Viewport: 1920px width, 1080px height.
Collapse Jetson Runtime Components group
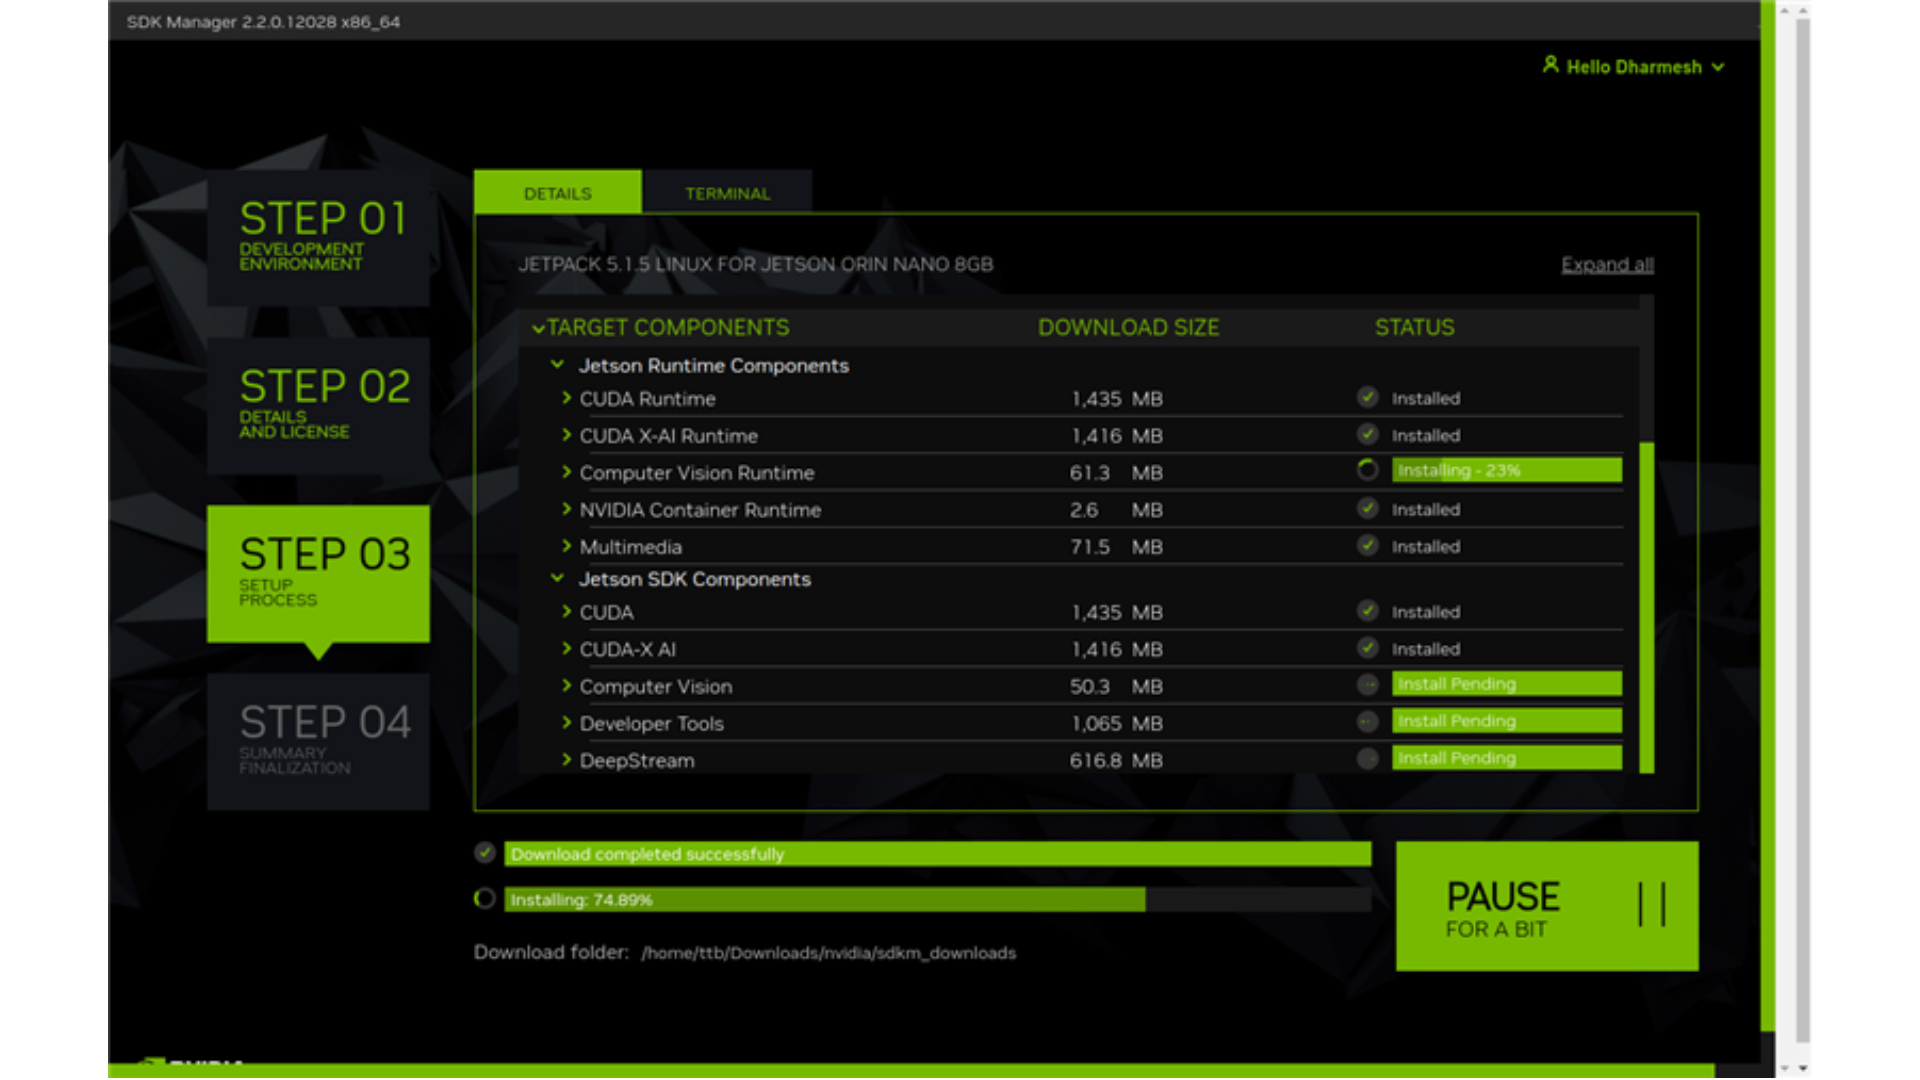click(x=558, y=365)
